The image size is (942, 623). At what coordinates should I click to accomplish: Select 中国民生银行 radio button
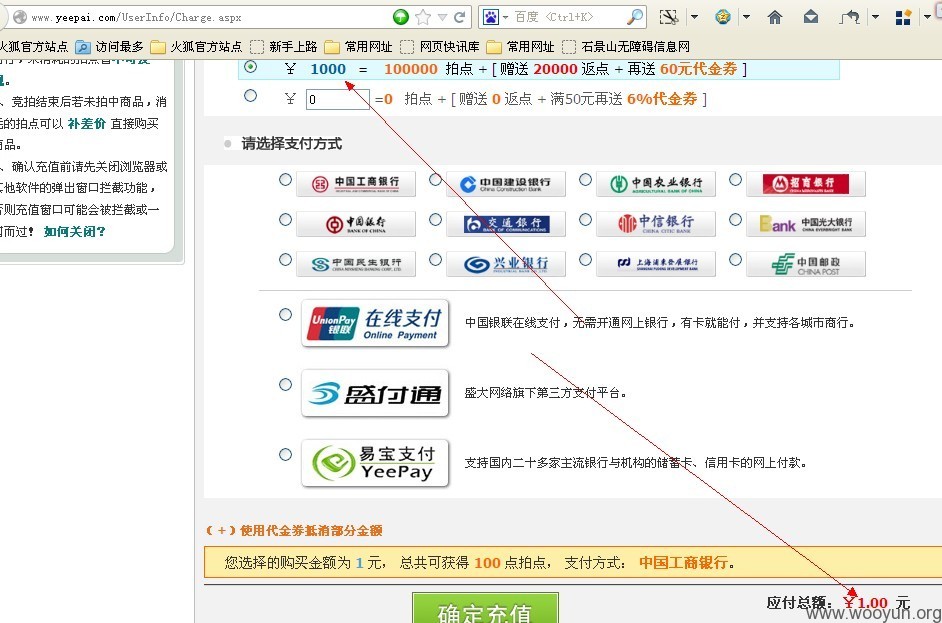click(x=285, y=260)
